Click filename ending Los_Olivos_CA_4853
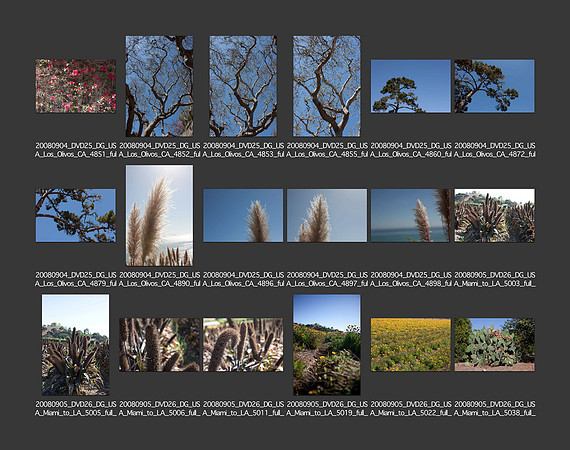Viewport: 570px width, 450px height. click(243, 150)
